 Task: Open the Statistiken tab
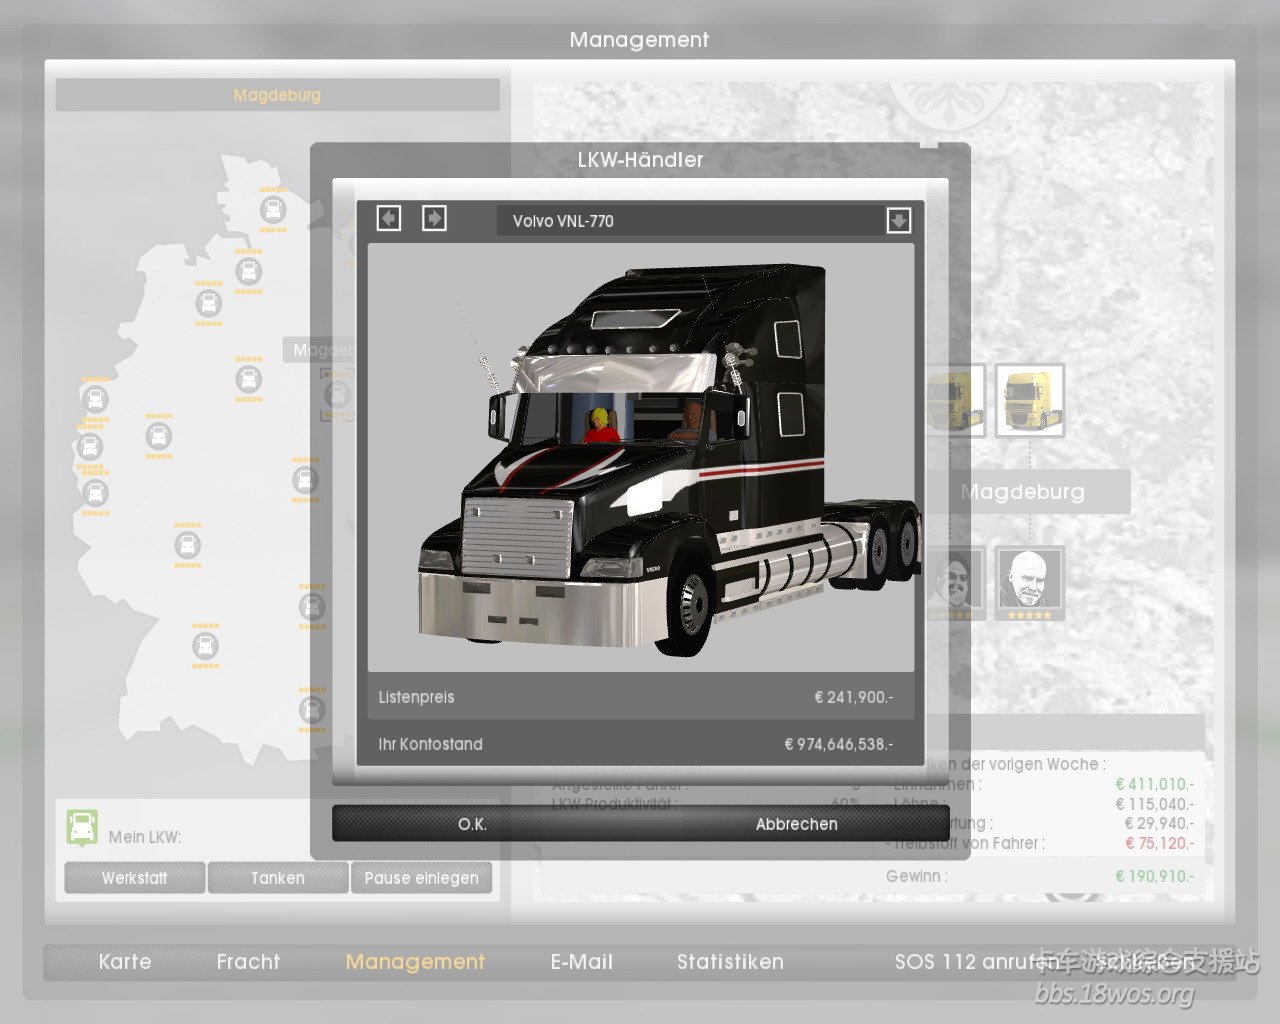pos(730,962)
